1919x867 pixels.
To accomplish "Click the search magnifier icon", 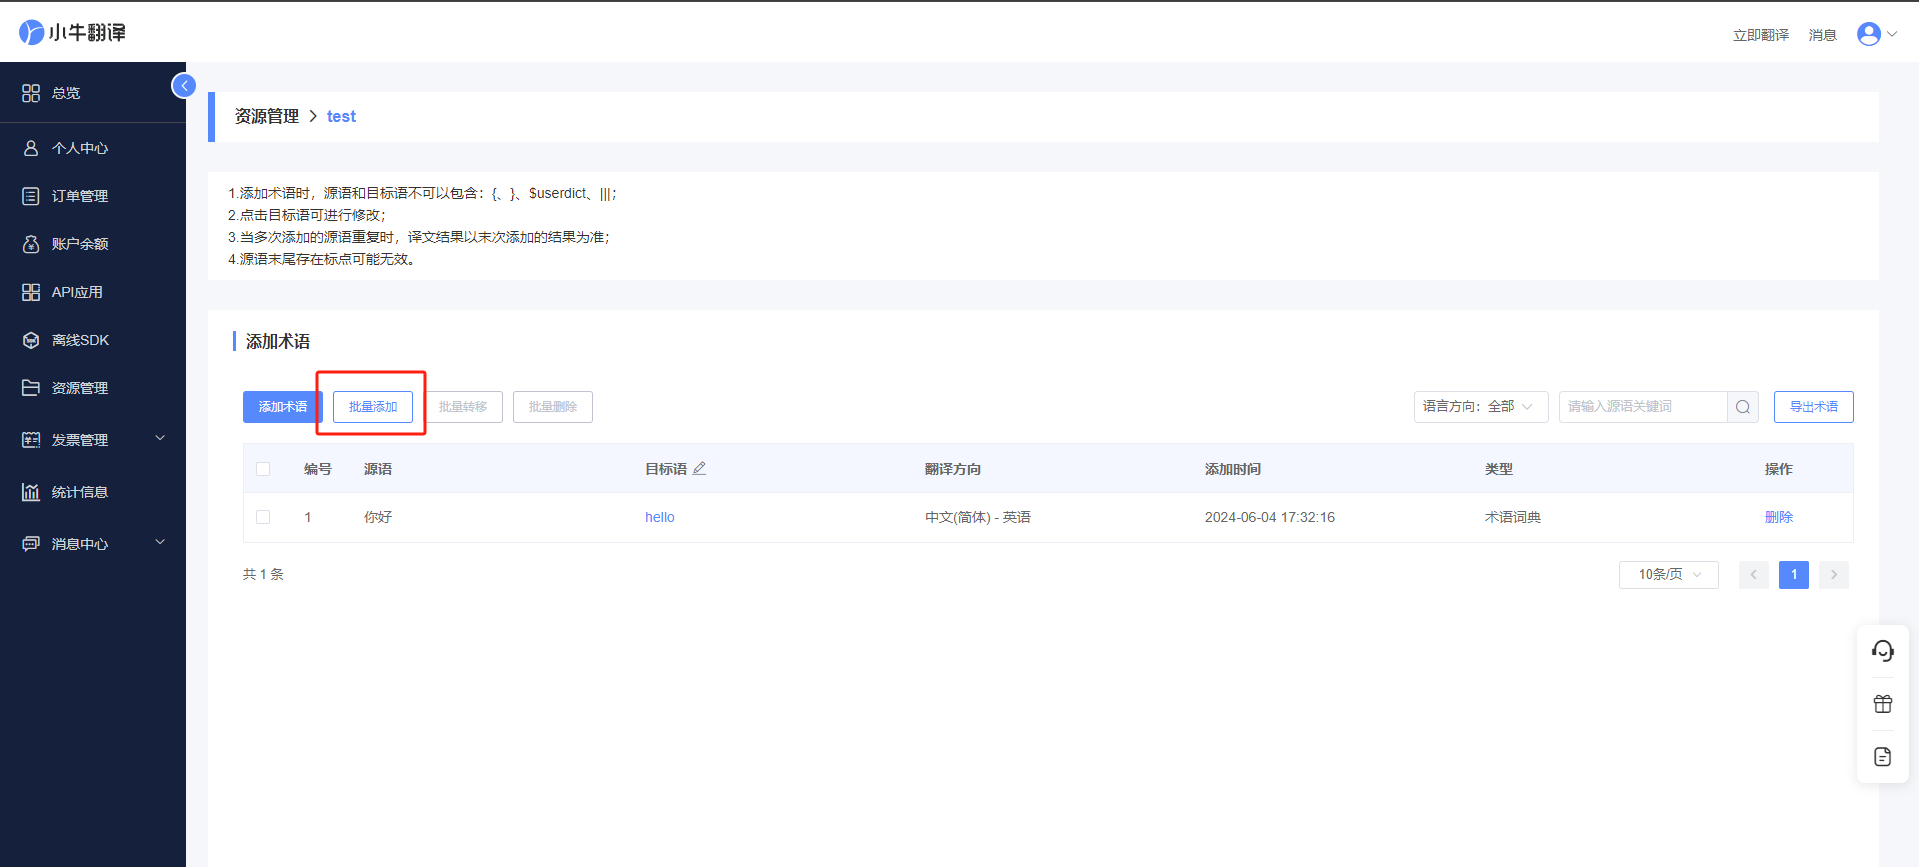I will [1743, 407].
